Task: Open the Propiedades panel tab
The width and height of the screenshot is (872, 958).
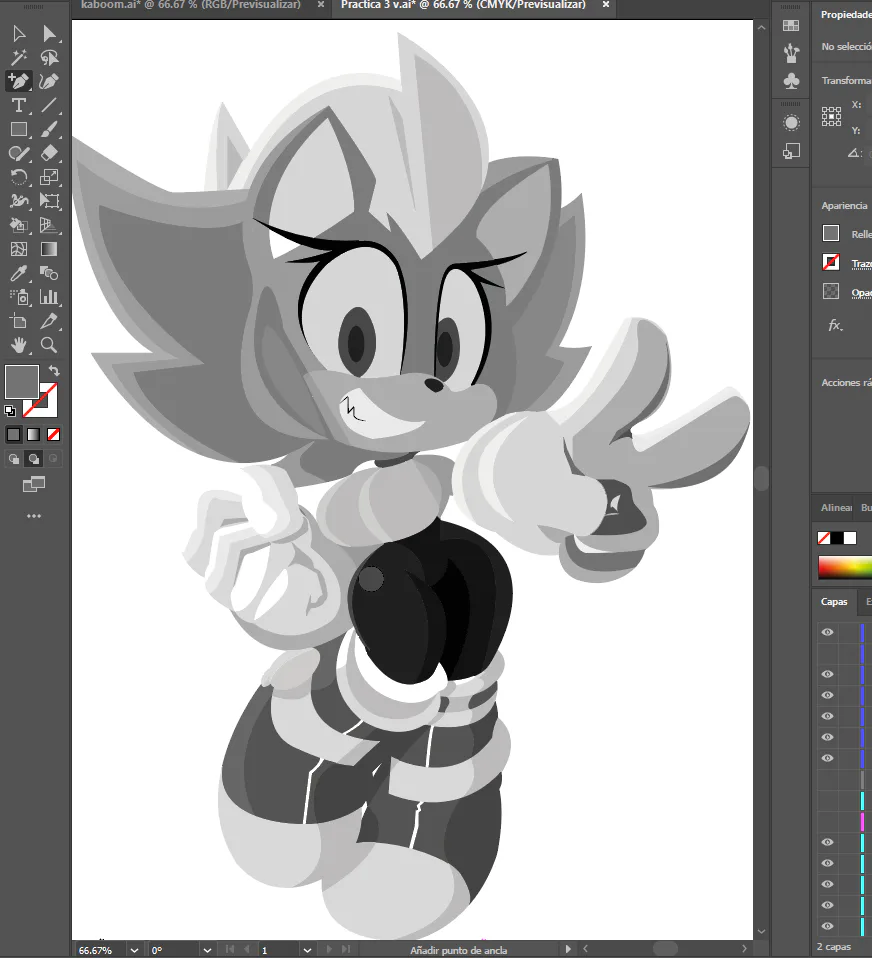Action: tap(846, 15)
